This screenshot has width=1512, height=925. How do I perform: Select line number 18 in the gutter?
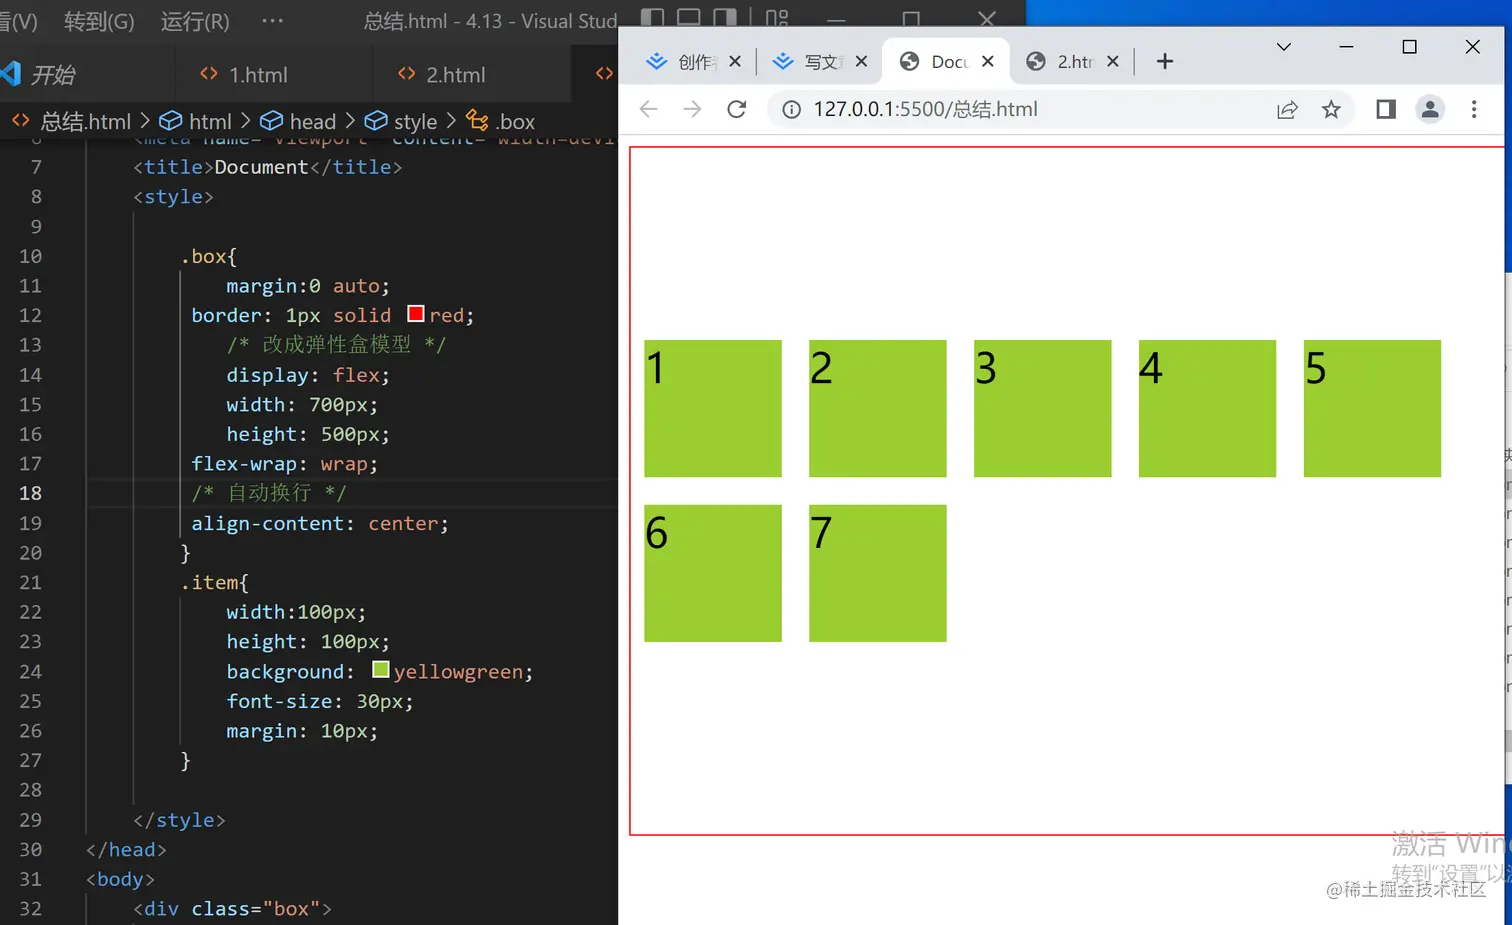click(x=31, y=493)
